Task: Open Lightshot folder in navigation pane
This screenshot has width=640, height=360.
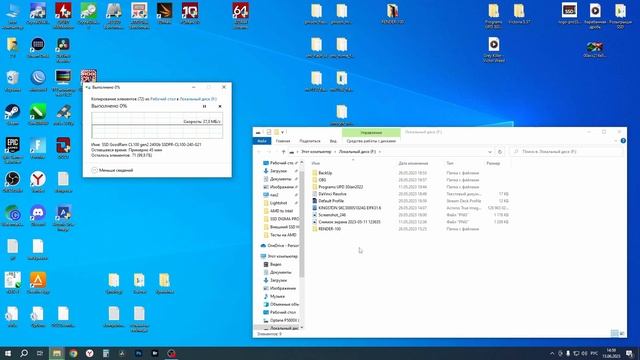Action: 278,203
